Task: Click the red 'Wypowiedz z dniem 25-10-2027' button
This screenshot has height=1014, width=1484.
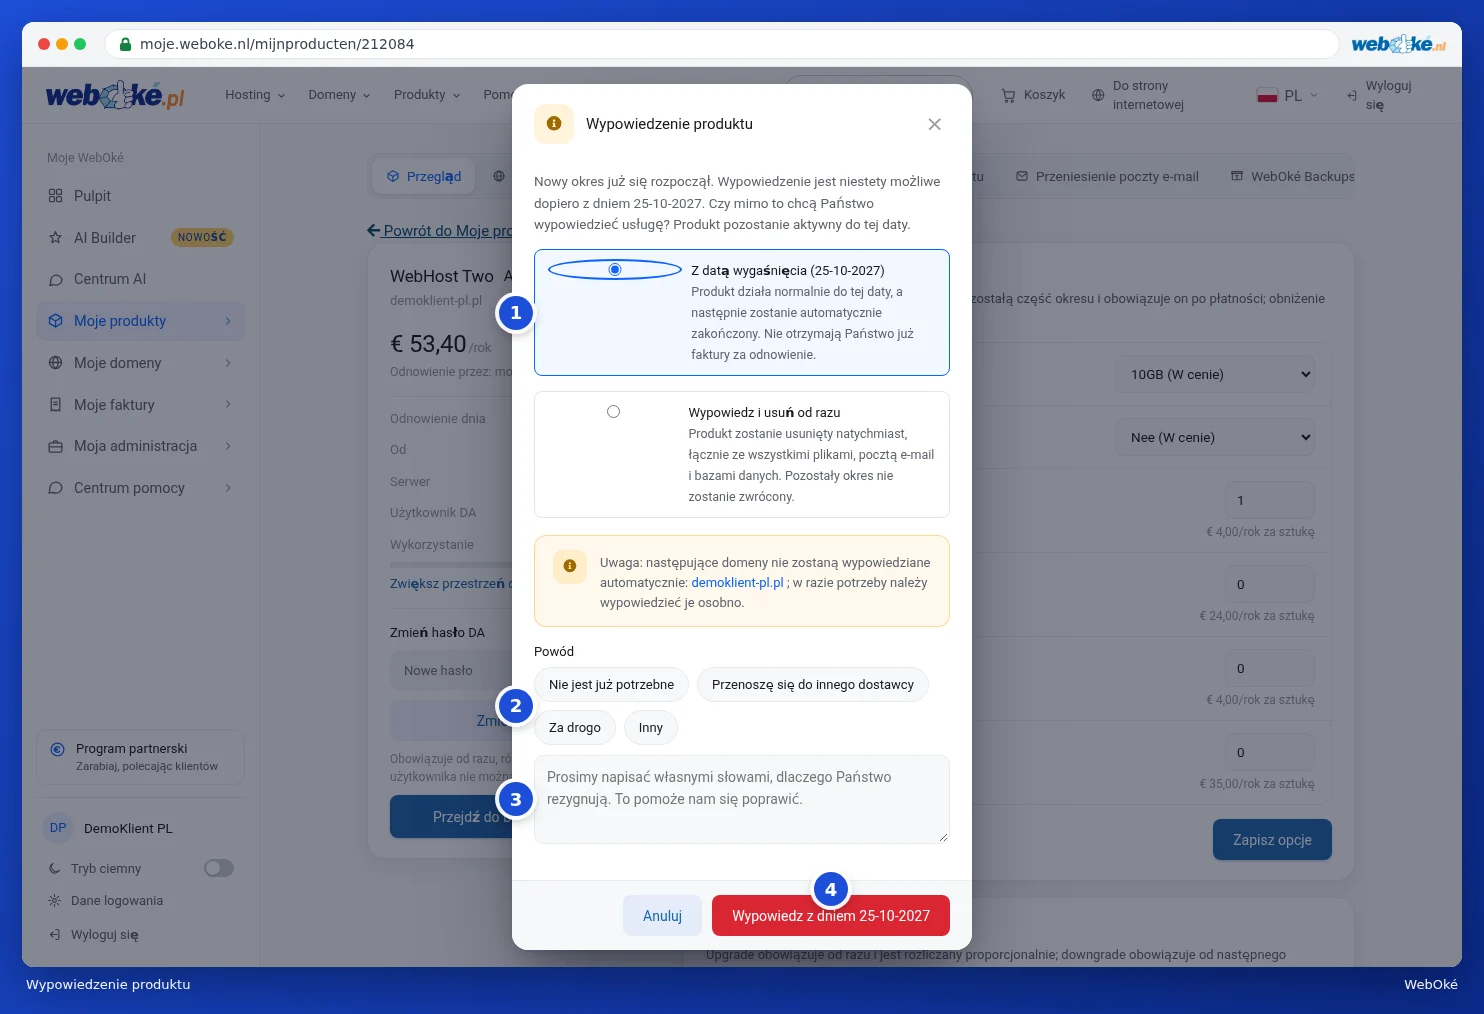Action: click(831, 915)
